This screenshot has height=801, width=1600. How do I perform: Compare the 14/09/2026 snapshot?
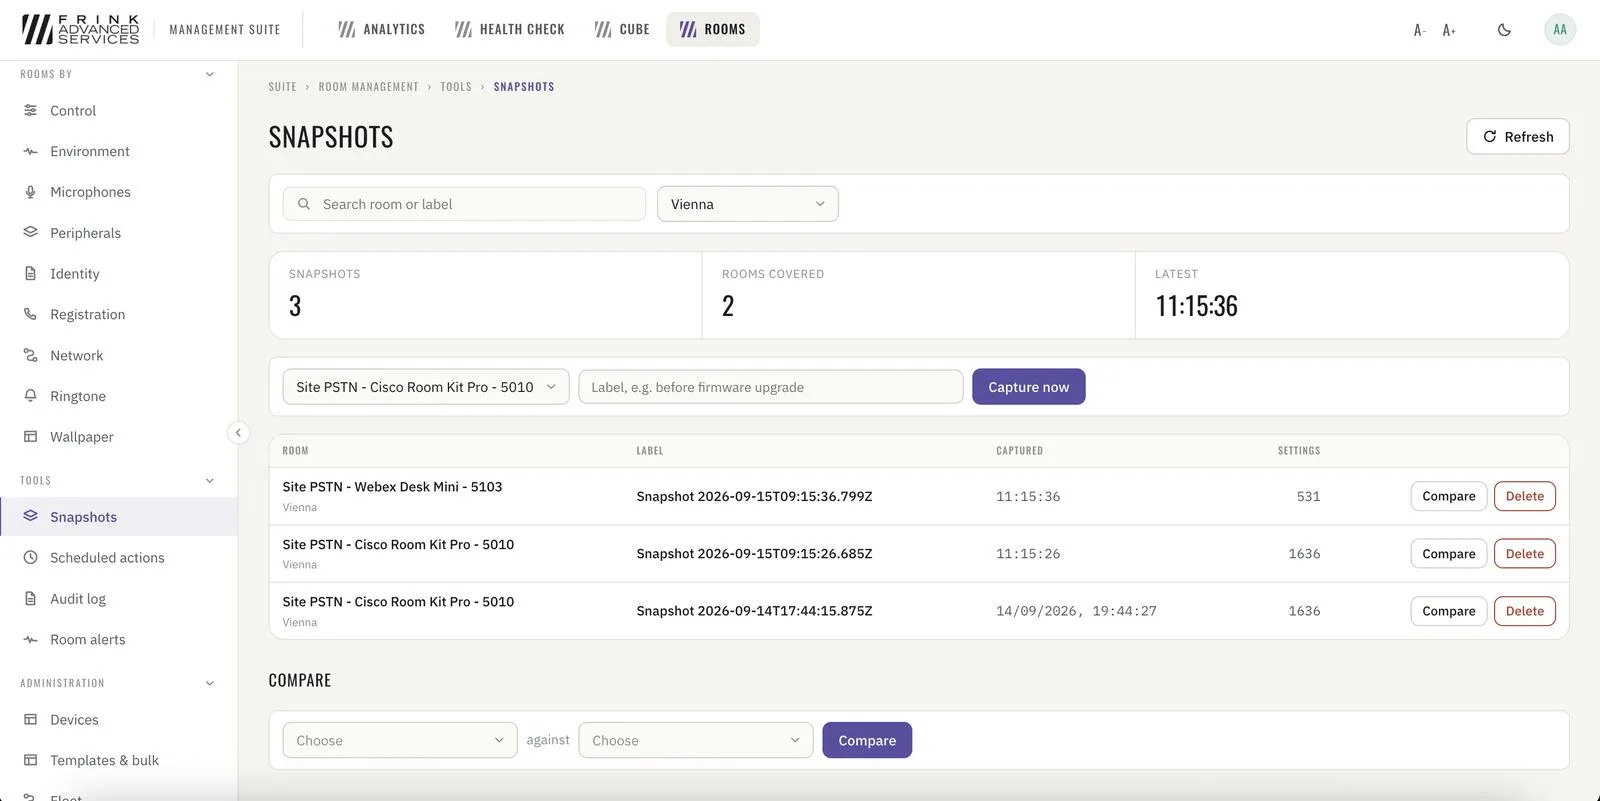click(1449, 611)
